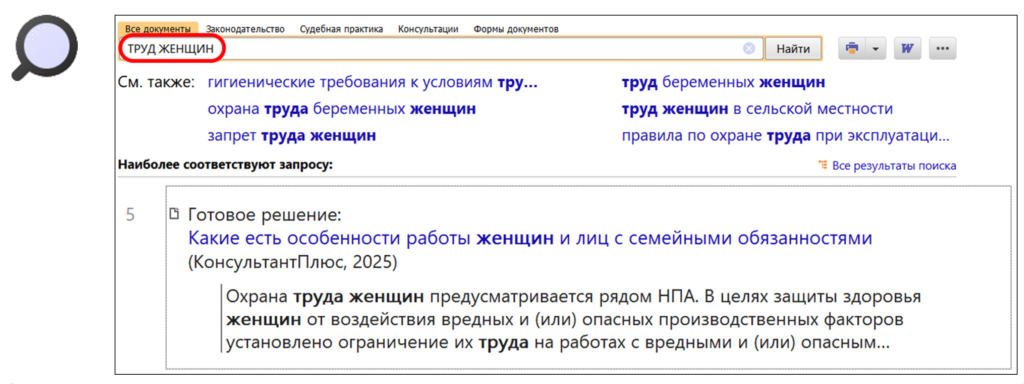Click the snippet text Охрана труда женщин предусматривается

573,320
